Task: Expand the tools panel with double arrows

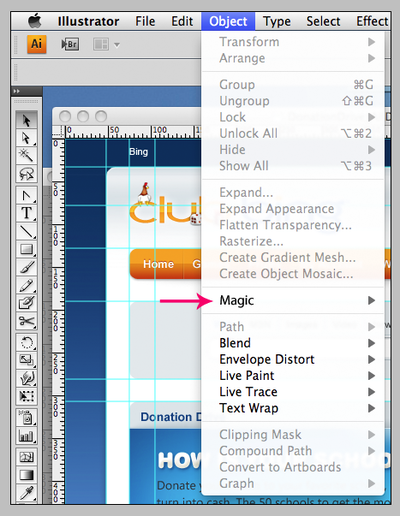Action: point(16,91)
